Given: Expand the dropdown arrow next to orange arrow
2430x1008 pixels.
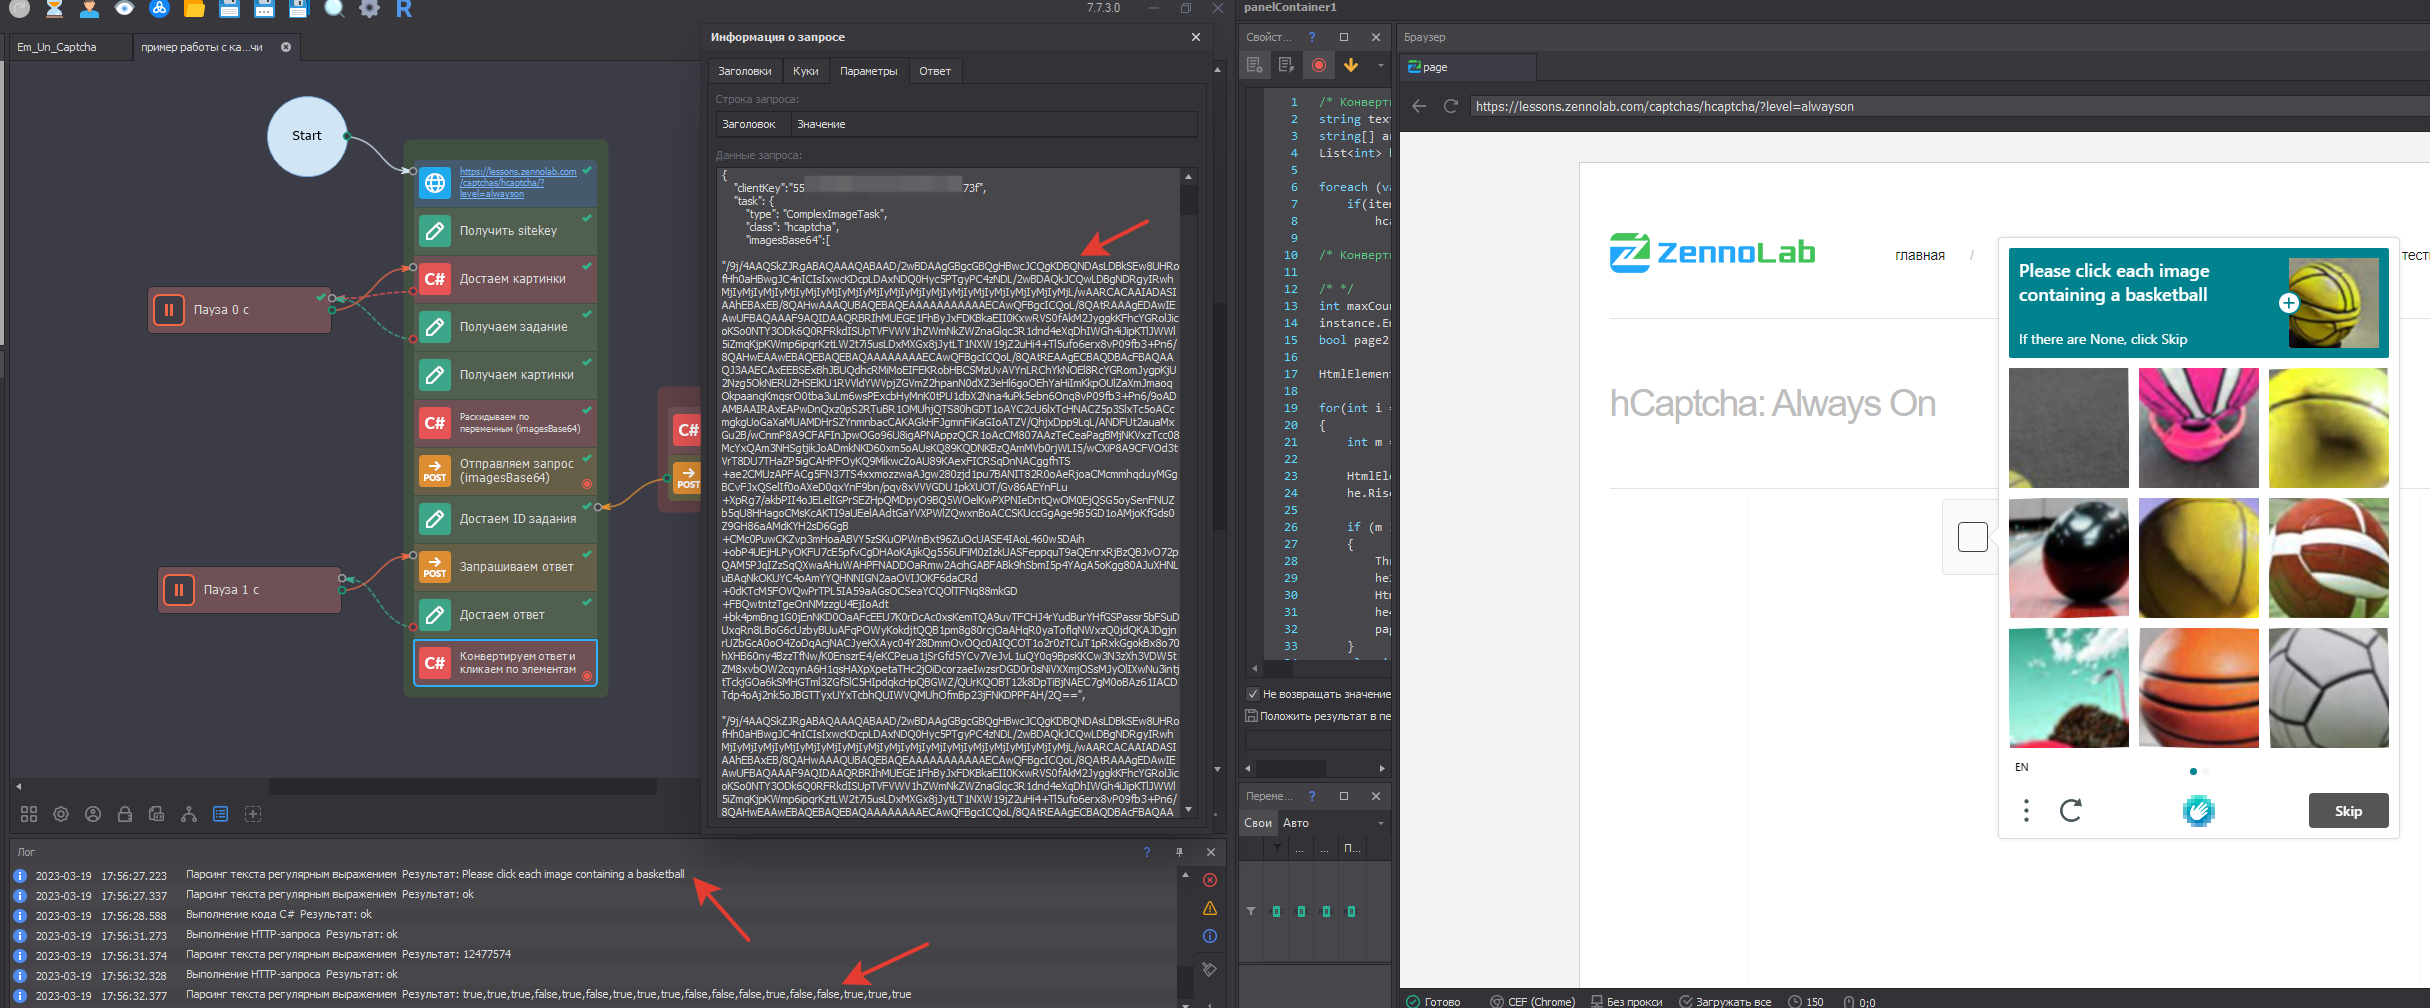Looking at the screenshot, I should (x=1380, y=66).
